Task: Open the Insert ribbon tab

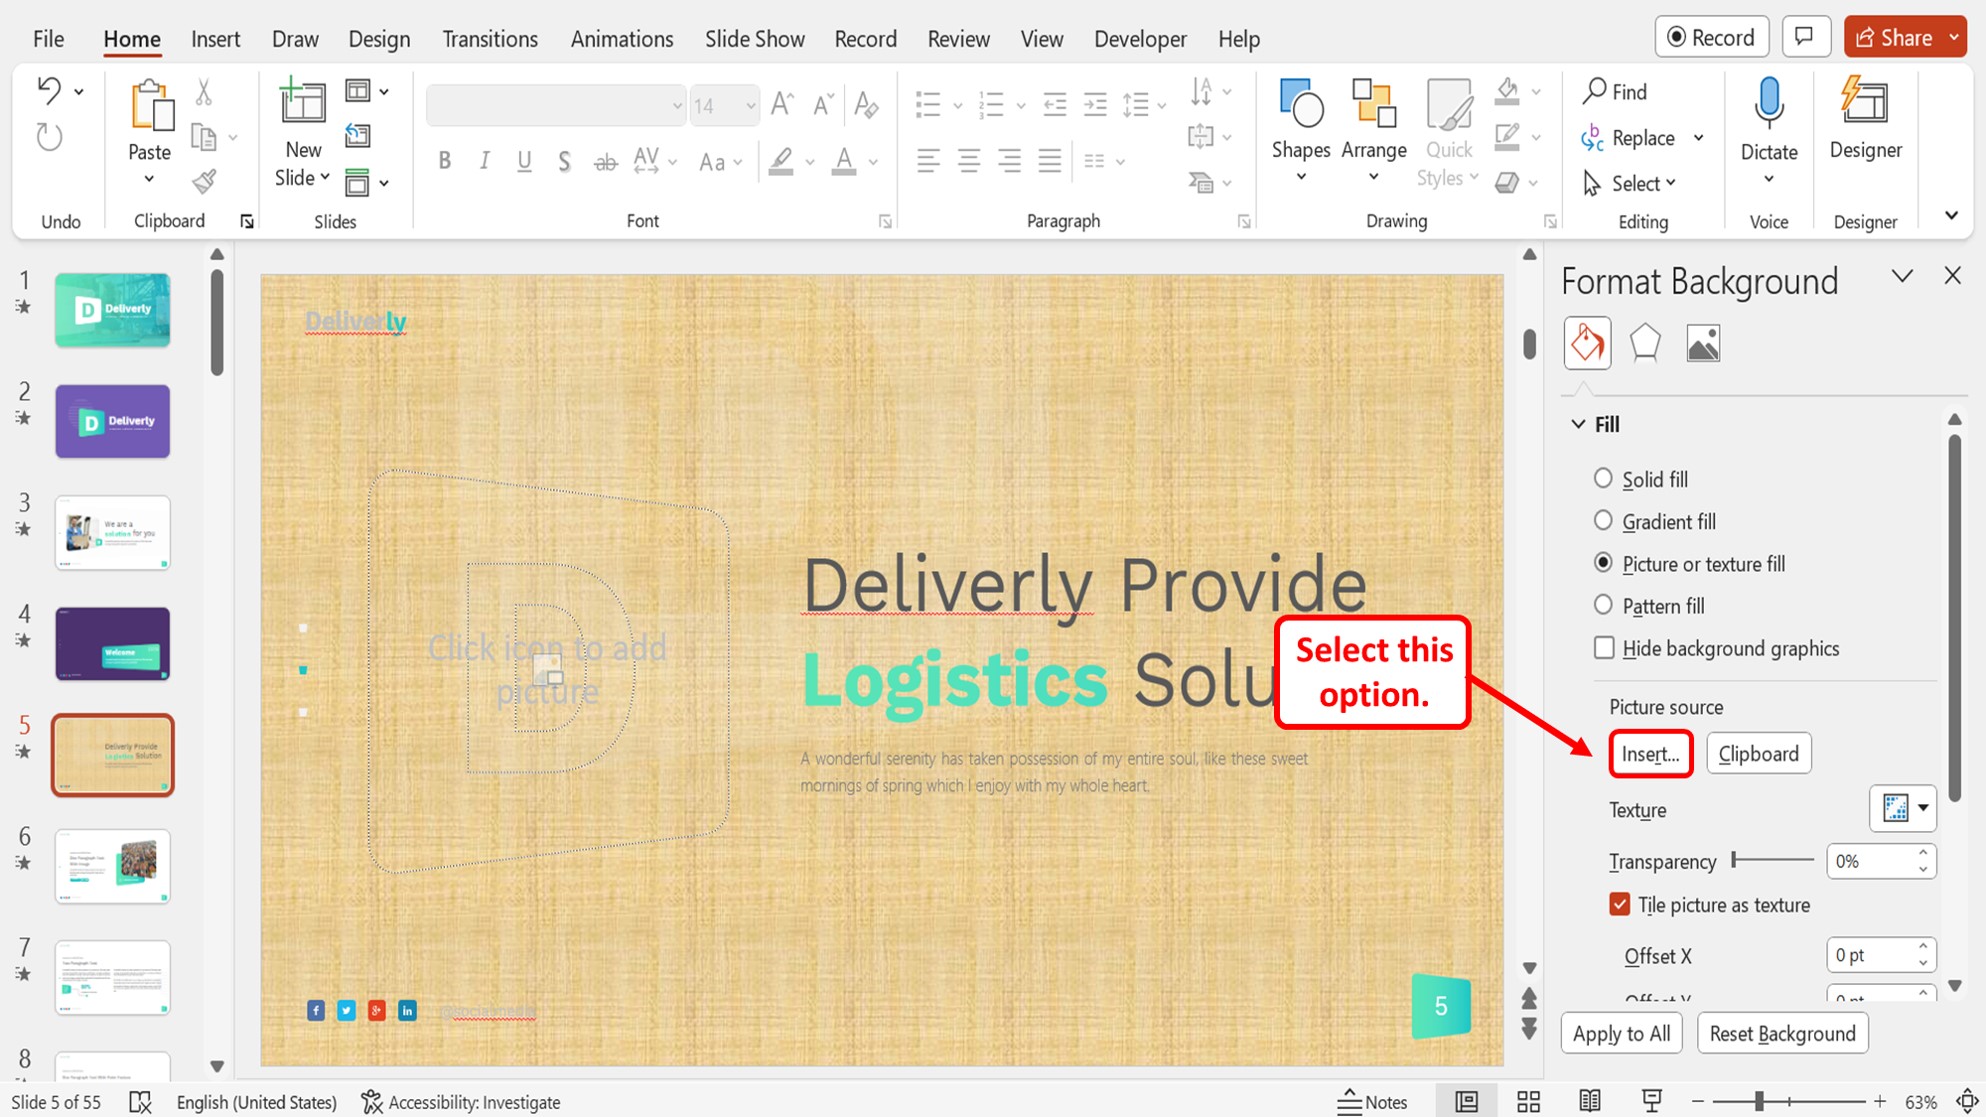Action: [215, 39]
